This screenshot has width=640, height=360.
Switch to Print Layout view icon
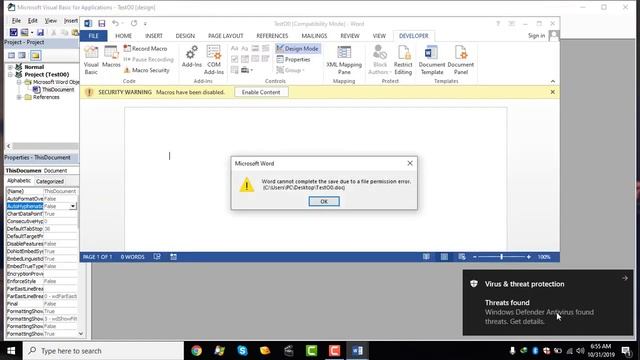[x=444, y=257]
